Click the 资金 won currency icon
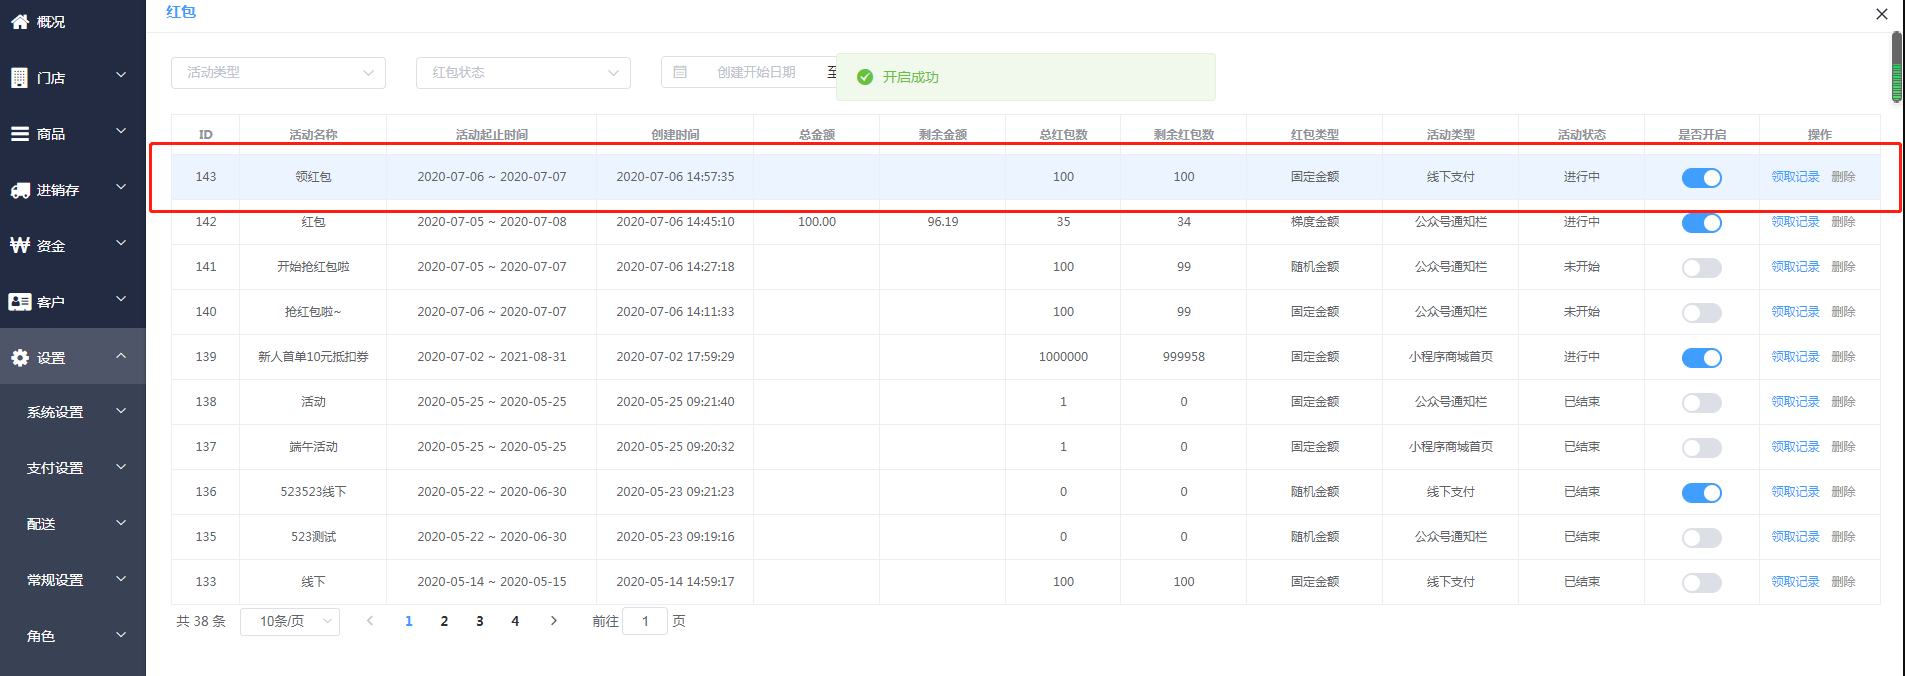1905x676 pixels. click(19, 246)
